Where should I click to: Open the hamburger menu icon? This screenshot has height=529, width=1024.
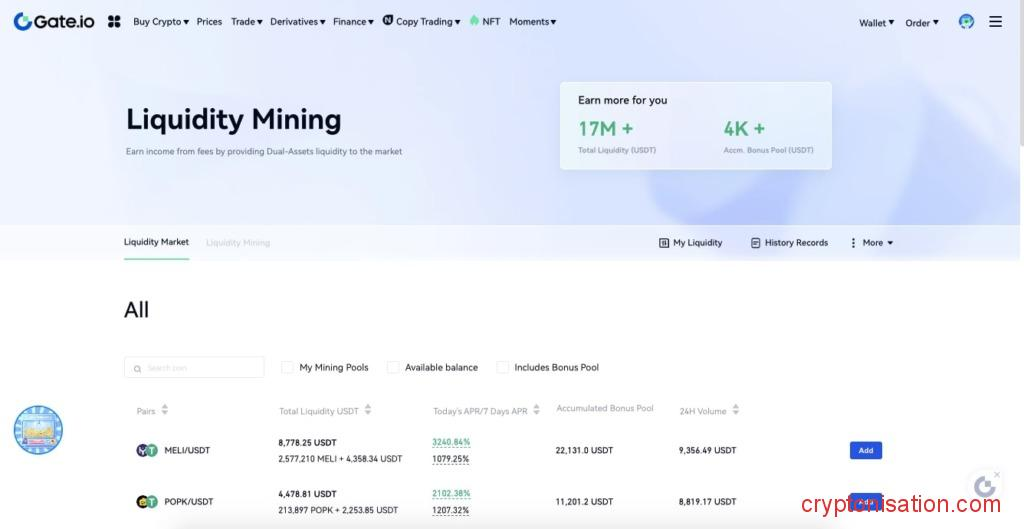(995, 22)
